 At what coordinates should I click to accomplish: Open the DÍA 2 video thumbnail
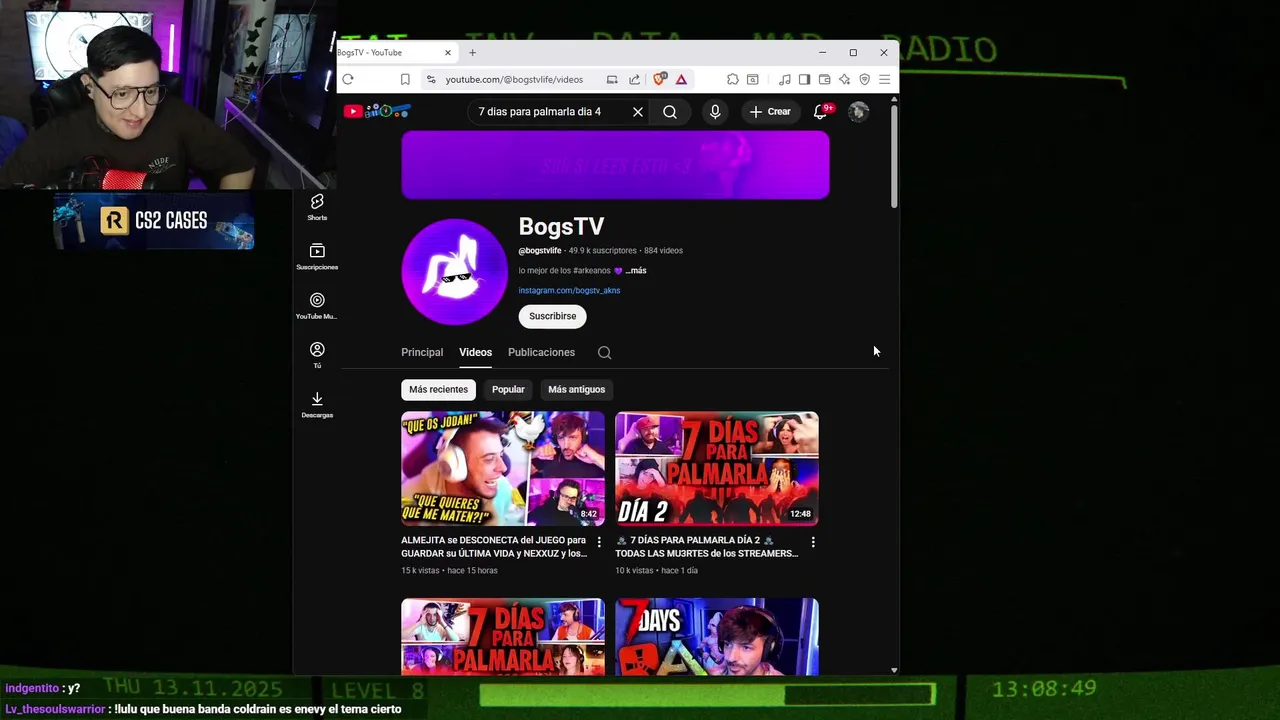coord(717,469)
